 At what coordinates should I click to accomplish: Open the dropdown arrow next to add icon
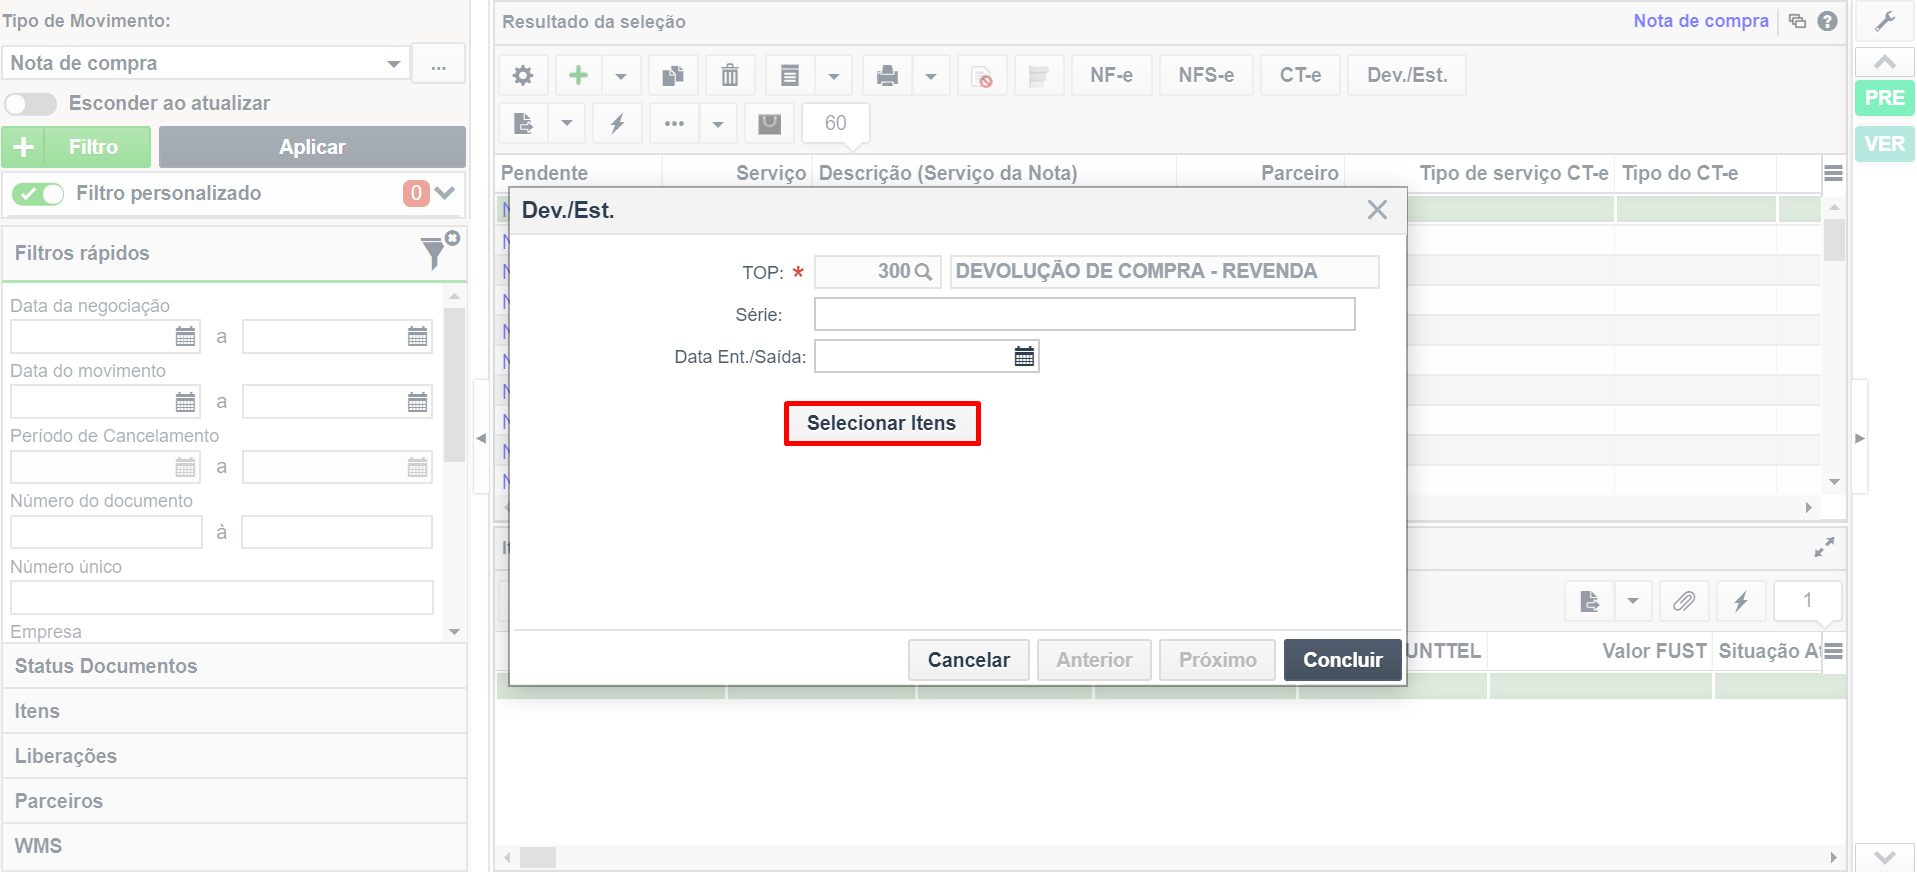[621, 75]
